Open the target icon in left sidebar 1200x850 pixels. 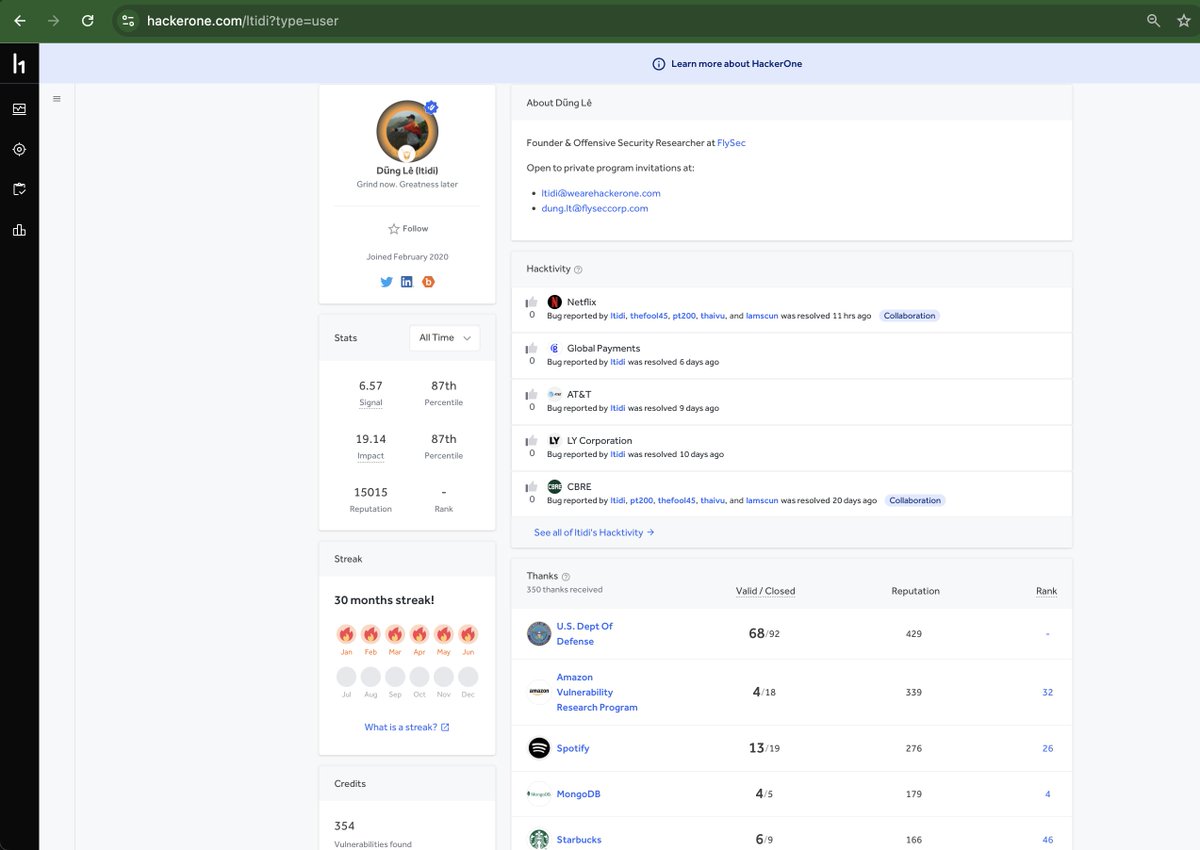[x=19, y=149]
